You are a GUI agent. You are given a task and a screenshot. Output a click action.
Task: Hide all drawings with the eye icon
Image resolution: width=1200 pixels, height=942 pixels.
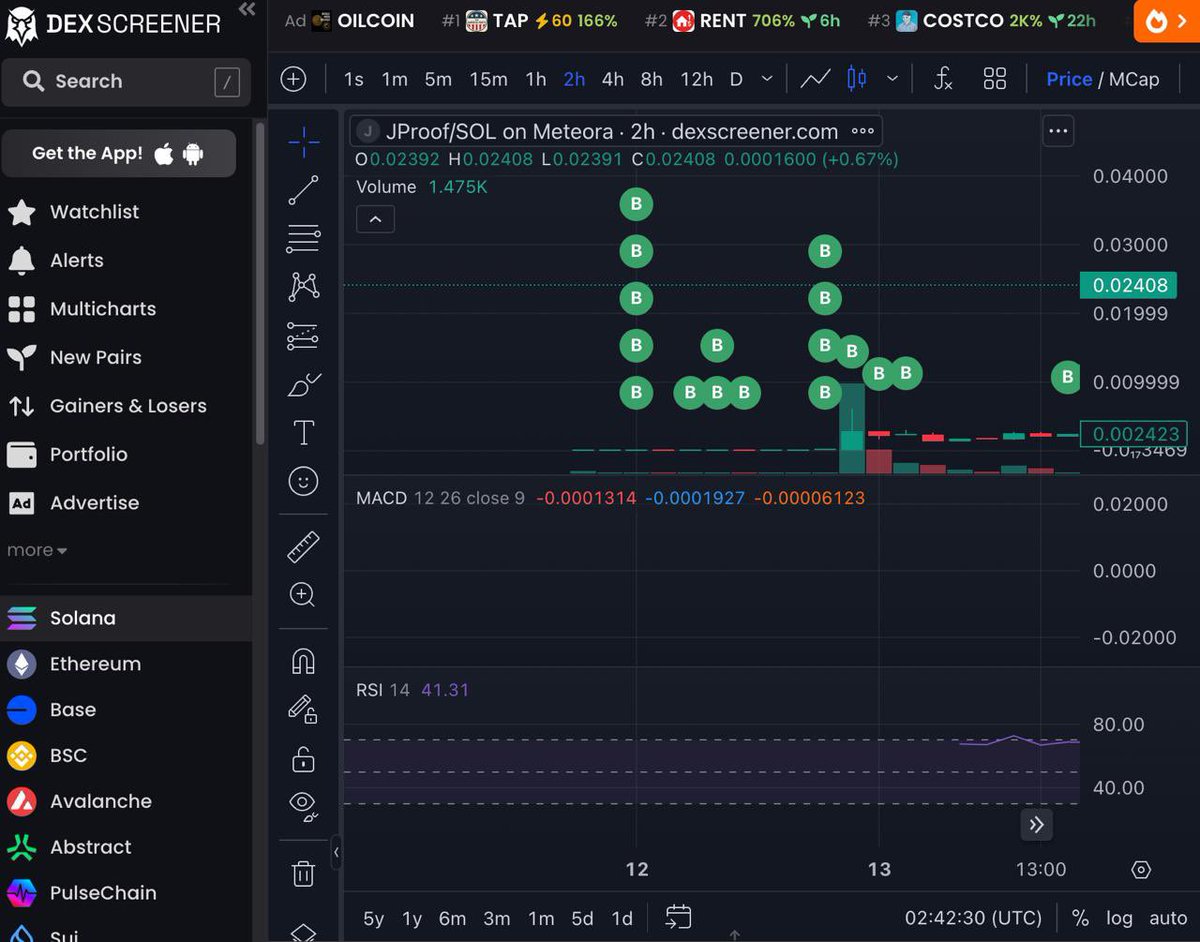pos(303,804)
